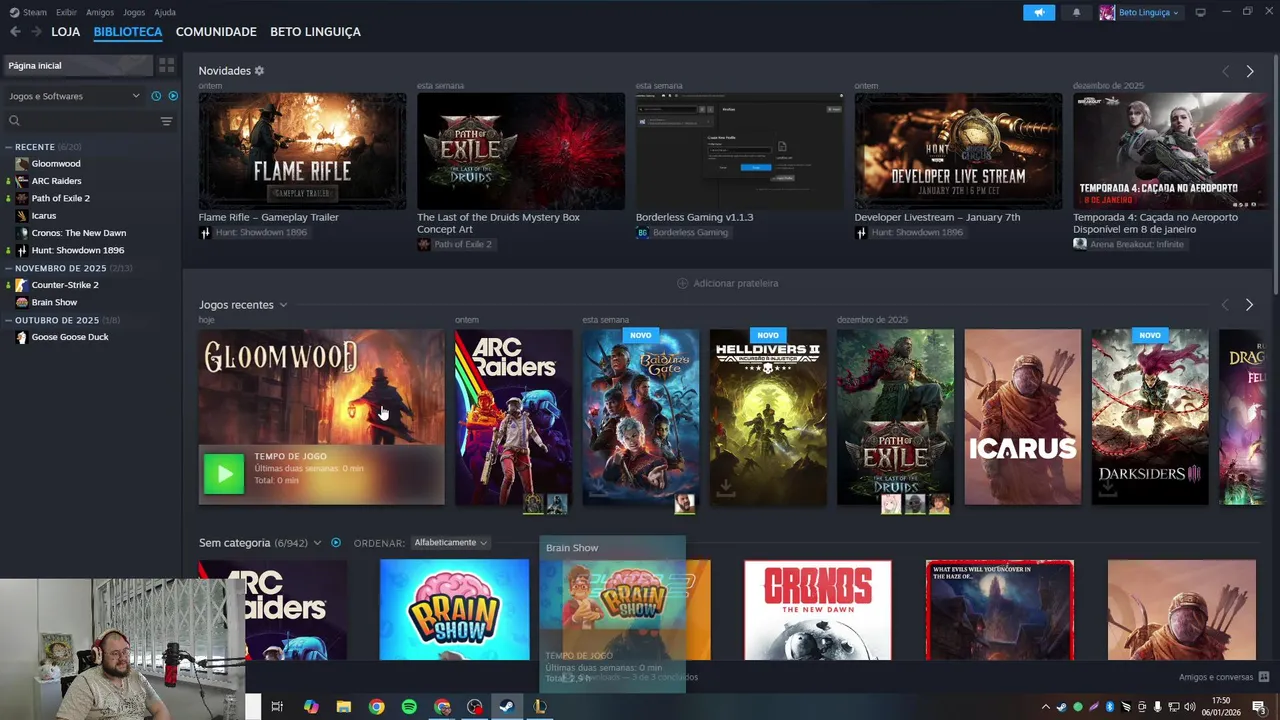Image resolution: width=1280 pixels, height=720 pixels.
Task: Open the Alfabeticamente sort dropdown
Action: coord(450,543)
